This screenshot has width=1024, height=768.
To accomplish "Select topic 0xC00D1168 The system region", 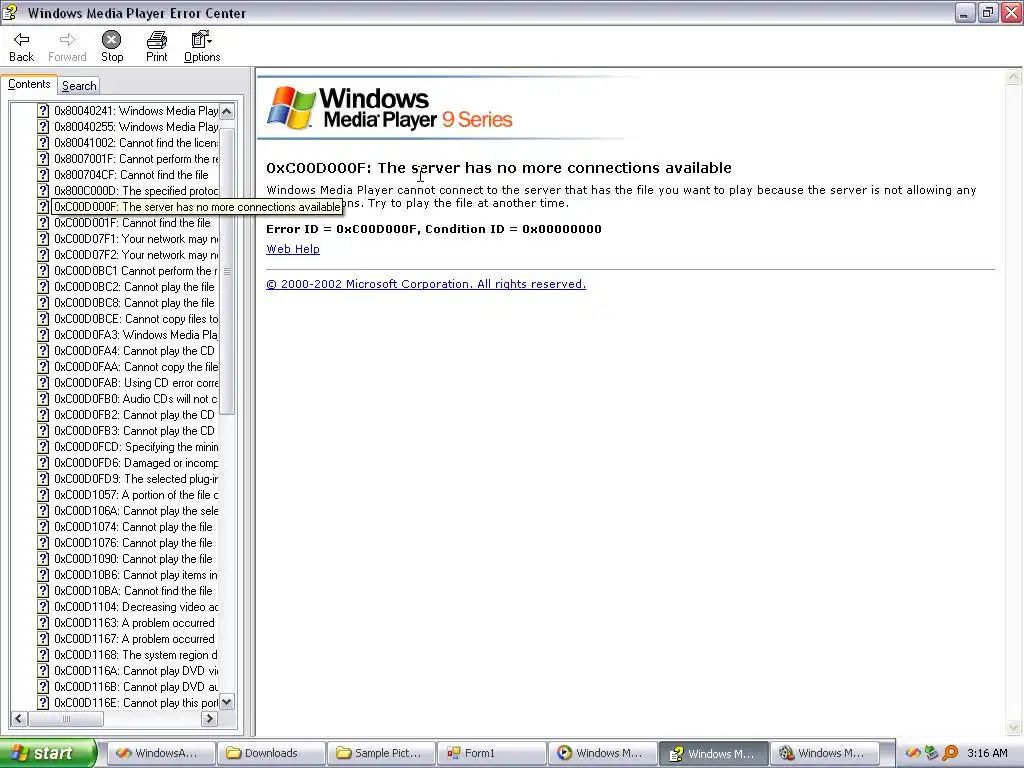I will coord(136,655).
